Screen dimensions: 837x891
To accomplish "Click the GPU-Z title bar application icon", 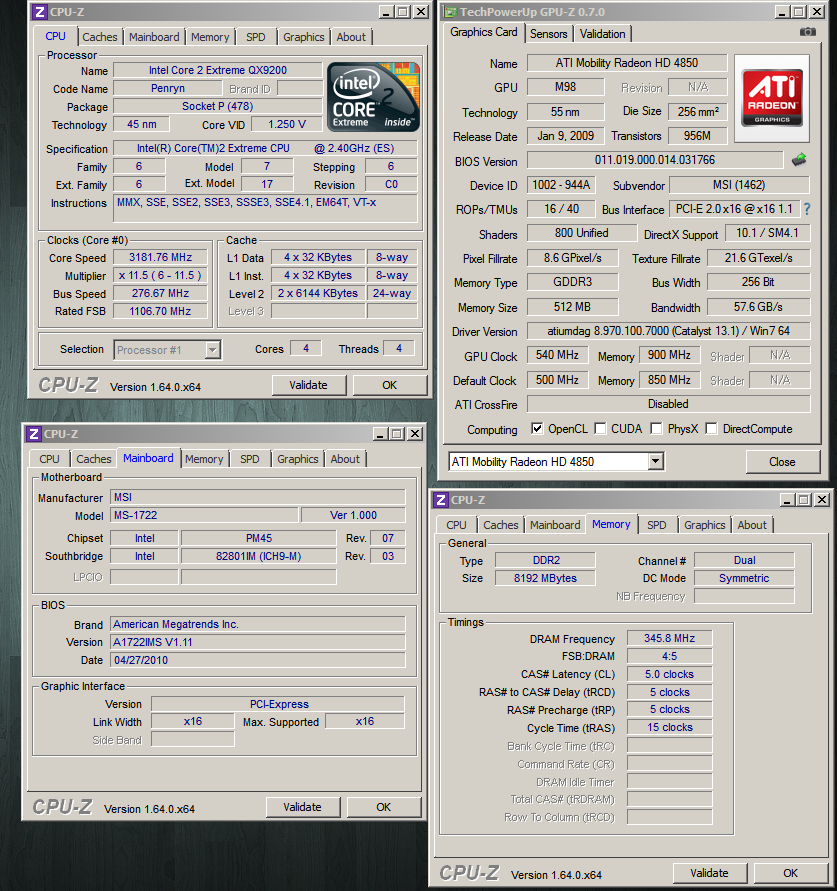I will (x=450, y=11).
